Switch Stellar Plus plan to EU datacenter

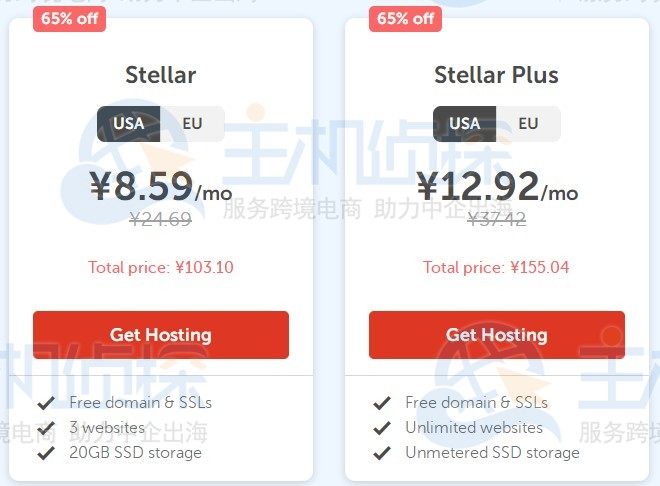528,124
